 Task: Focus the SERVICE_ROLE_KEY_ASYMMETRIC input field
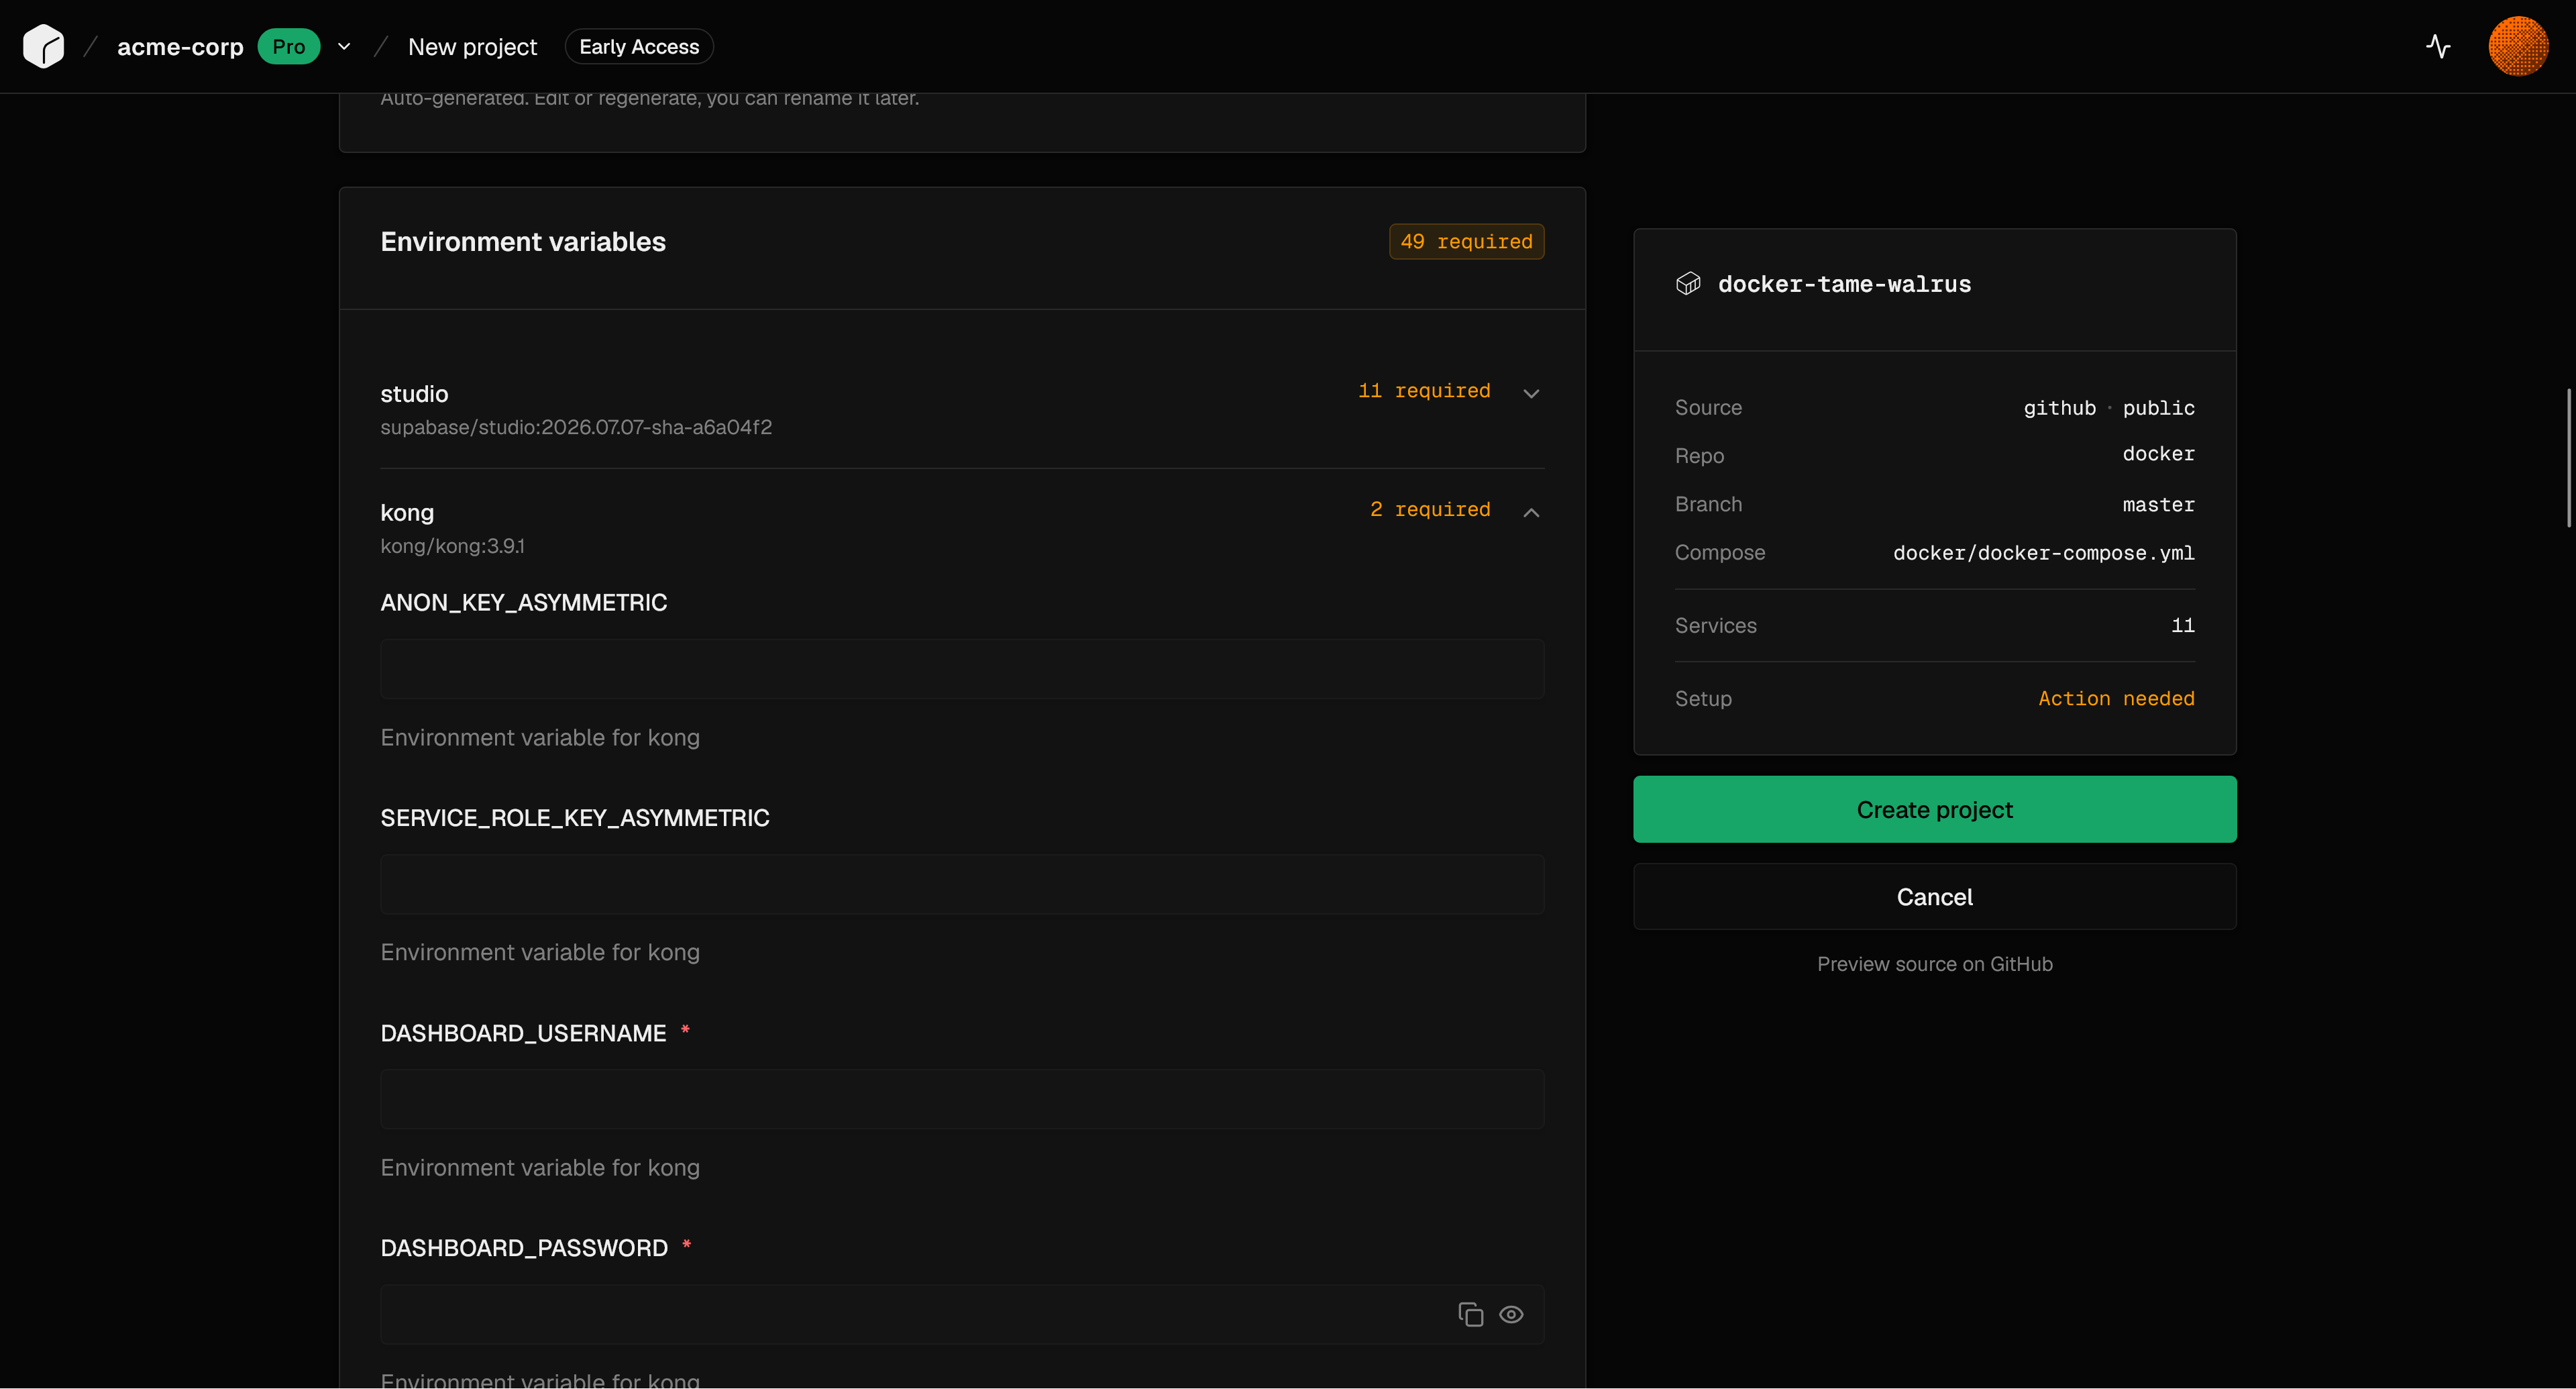click(x=962, y=884)
